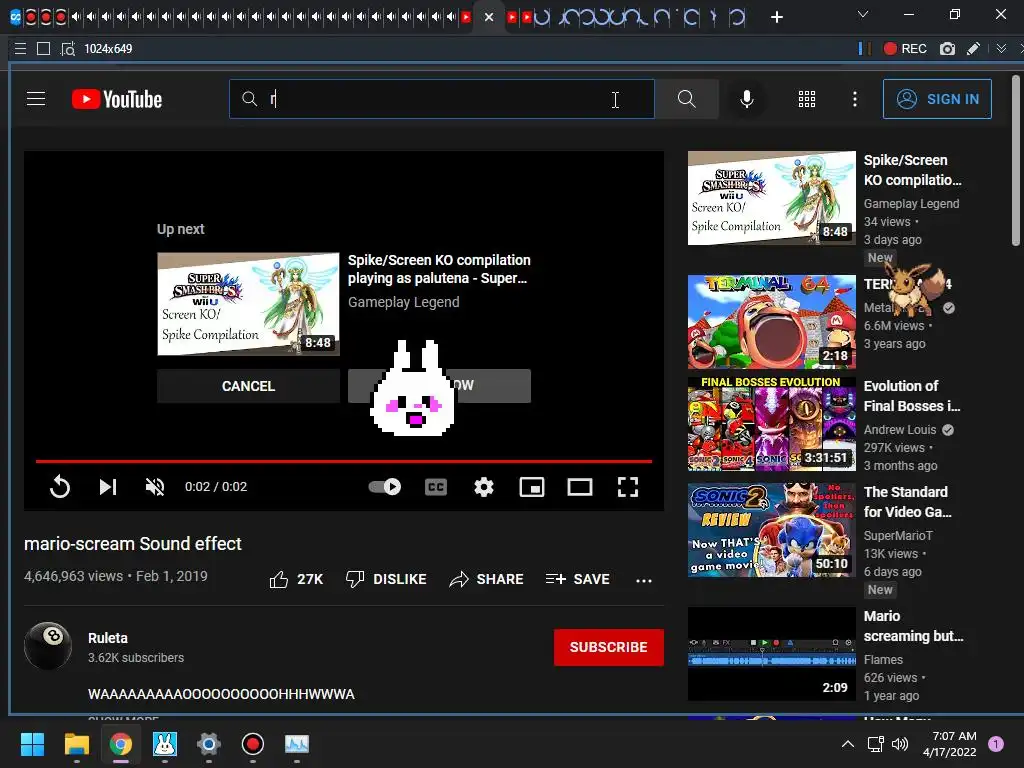Open Final Bosses Evolution thumbnail

(771, 423)
